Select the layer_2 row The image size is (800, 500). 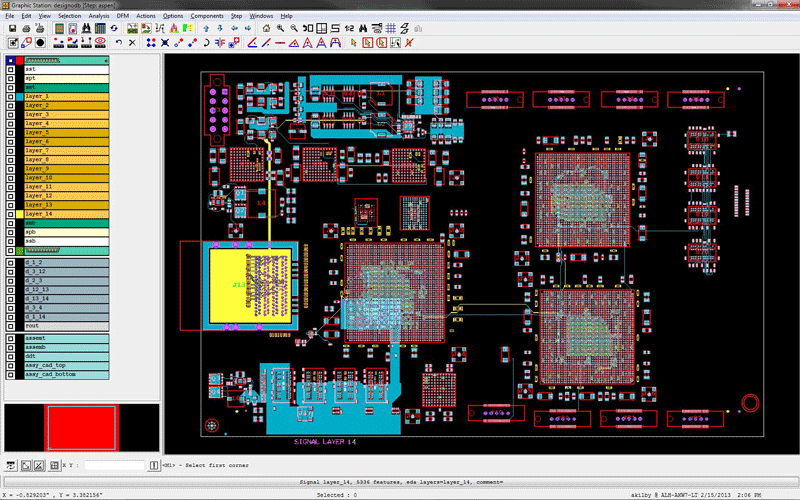[x=66, y=106]
